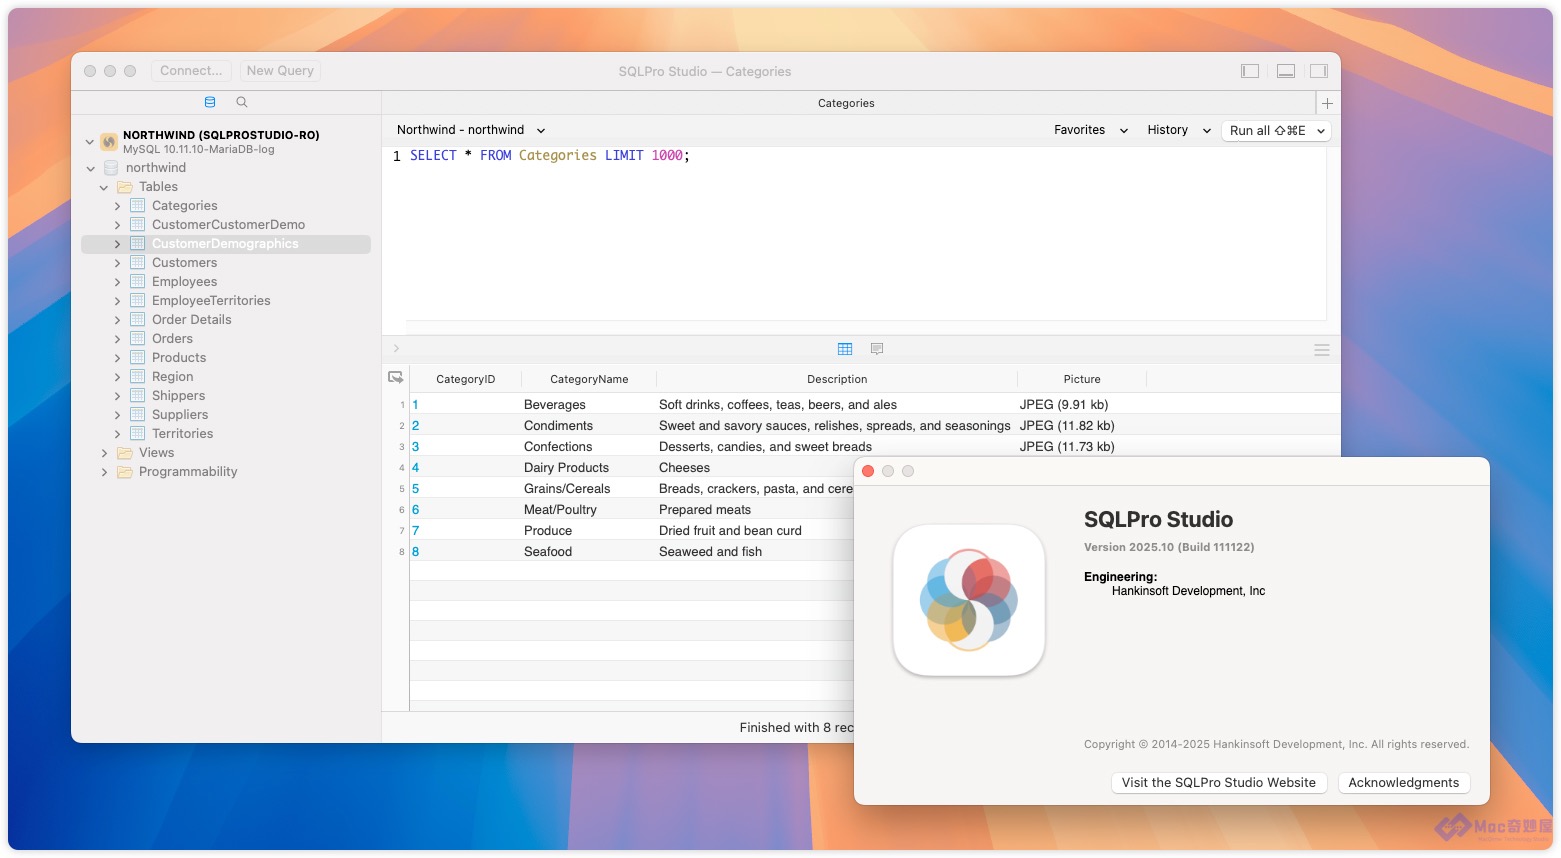Open the sidebar search magnifier icon
This screenshot has width=1561, height=858.
242,102
